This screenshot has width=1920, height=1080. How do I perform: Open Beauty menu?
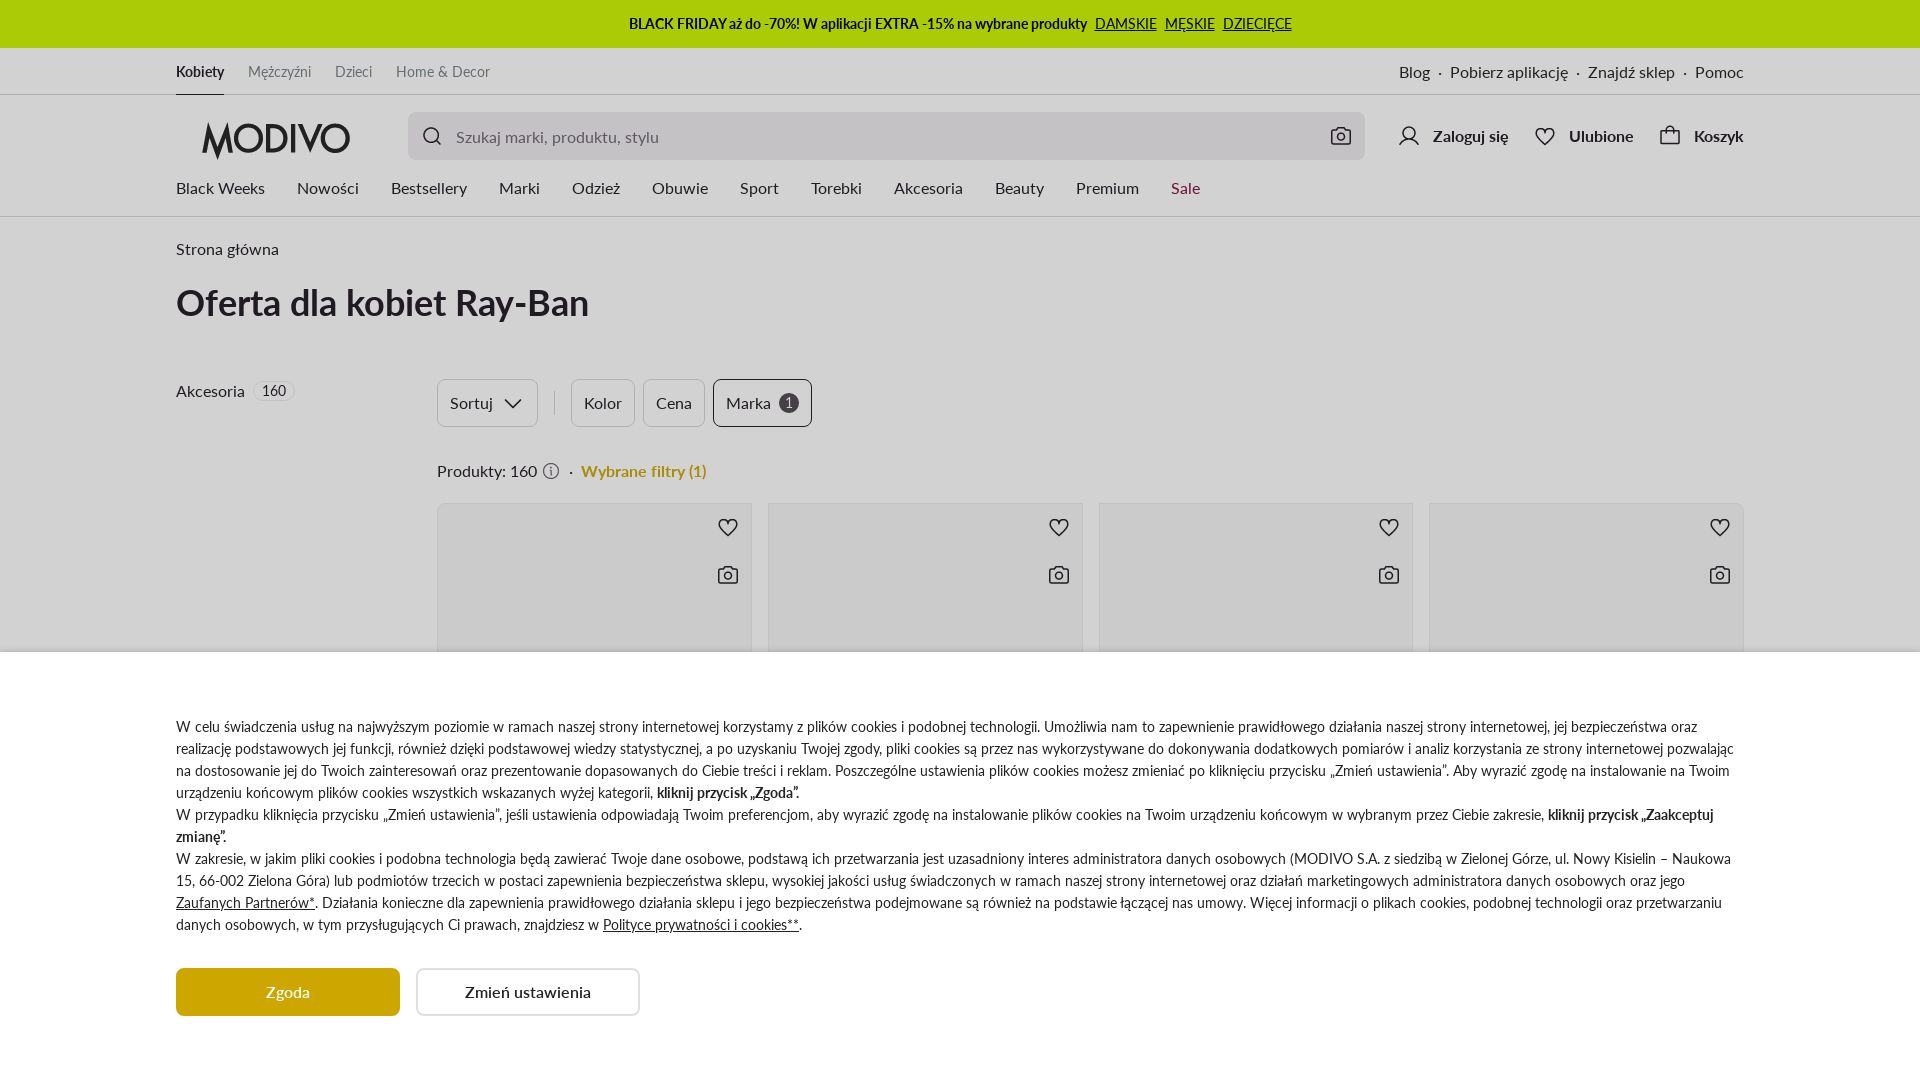coord(1019,188)
